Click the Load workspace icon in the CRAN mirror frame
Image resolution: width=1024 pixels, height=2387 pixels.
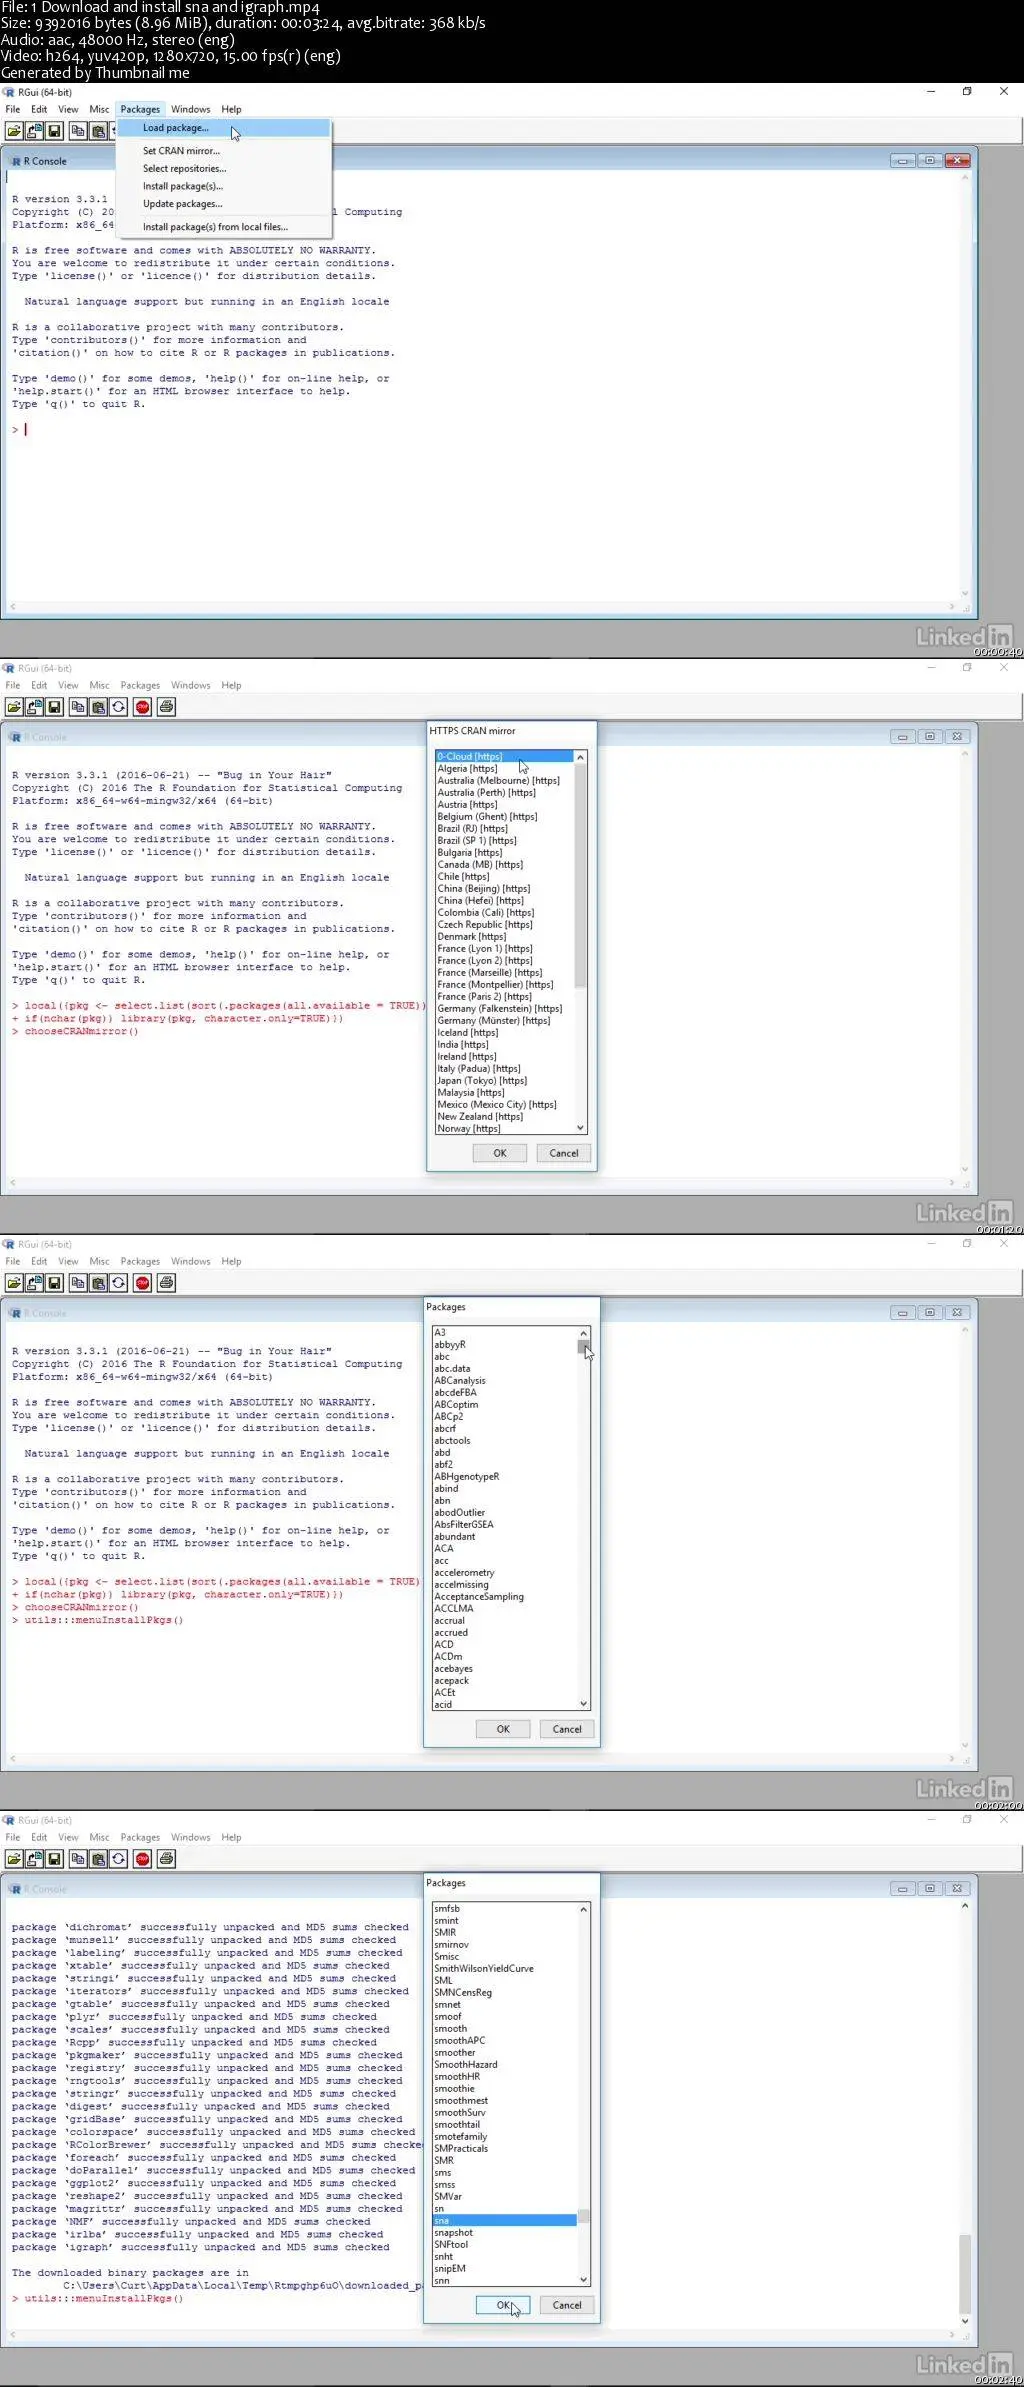point(34,707)
